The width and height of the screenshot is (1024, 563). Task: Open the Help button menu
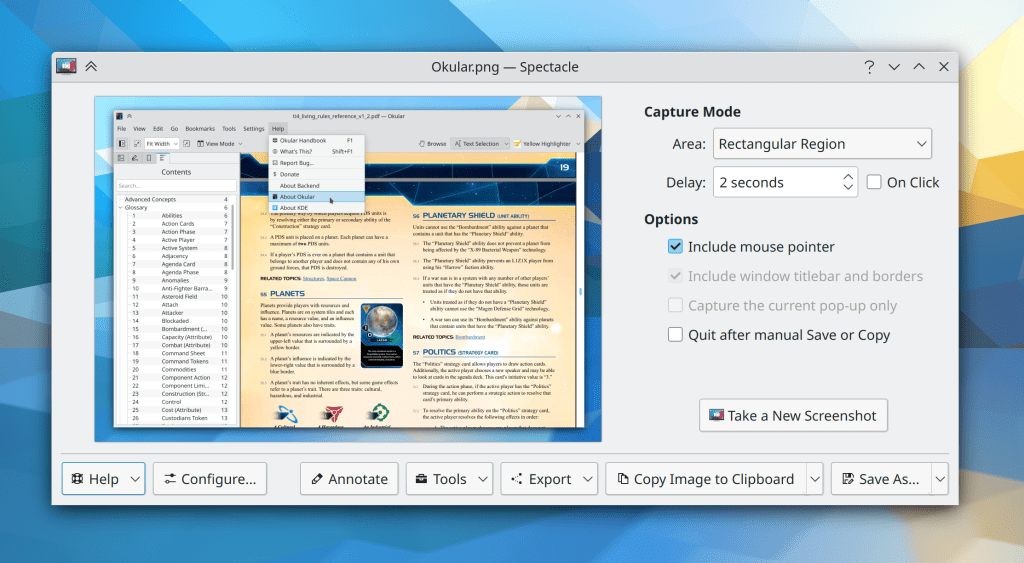pos(103,479)
